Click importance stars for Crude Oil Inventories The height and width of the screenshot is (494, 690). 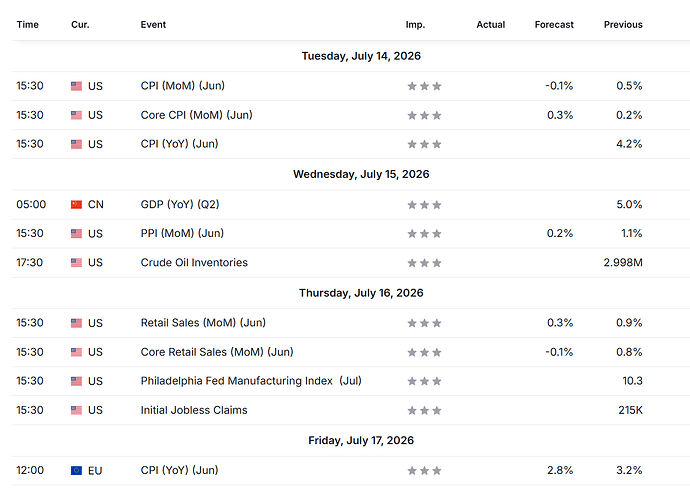click(x=424, y=263)
